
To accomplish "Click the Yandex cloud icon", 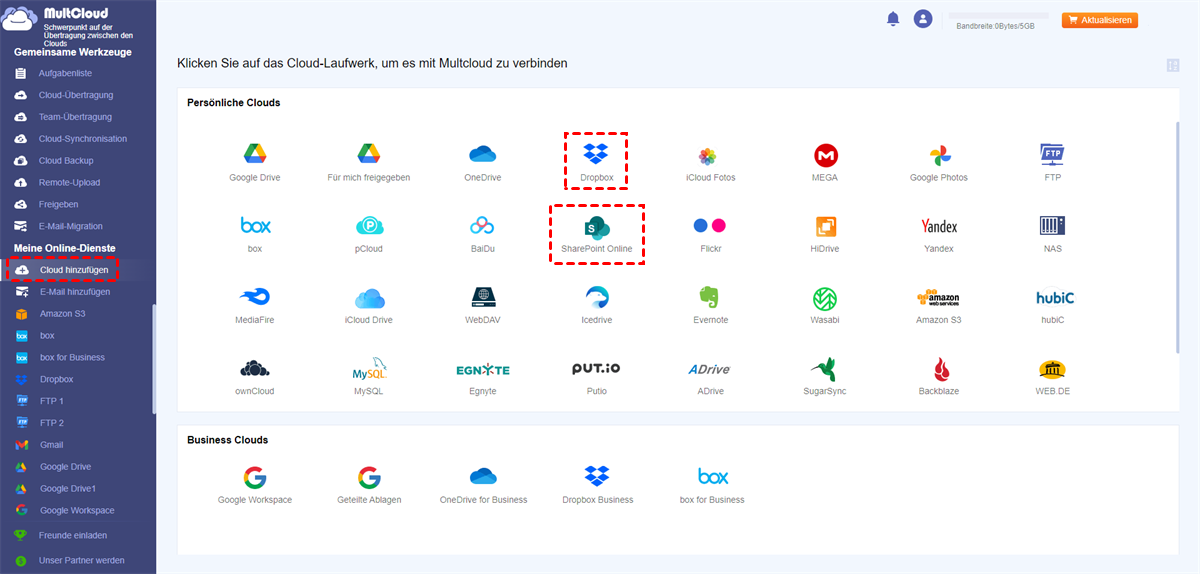I will pyautogui.click(x=939, y=226).
